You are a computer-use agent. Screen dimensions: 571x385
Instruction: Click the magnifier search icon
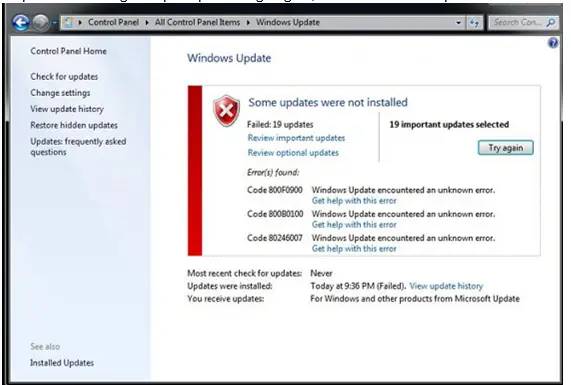551,23
